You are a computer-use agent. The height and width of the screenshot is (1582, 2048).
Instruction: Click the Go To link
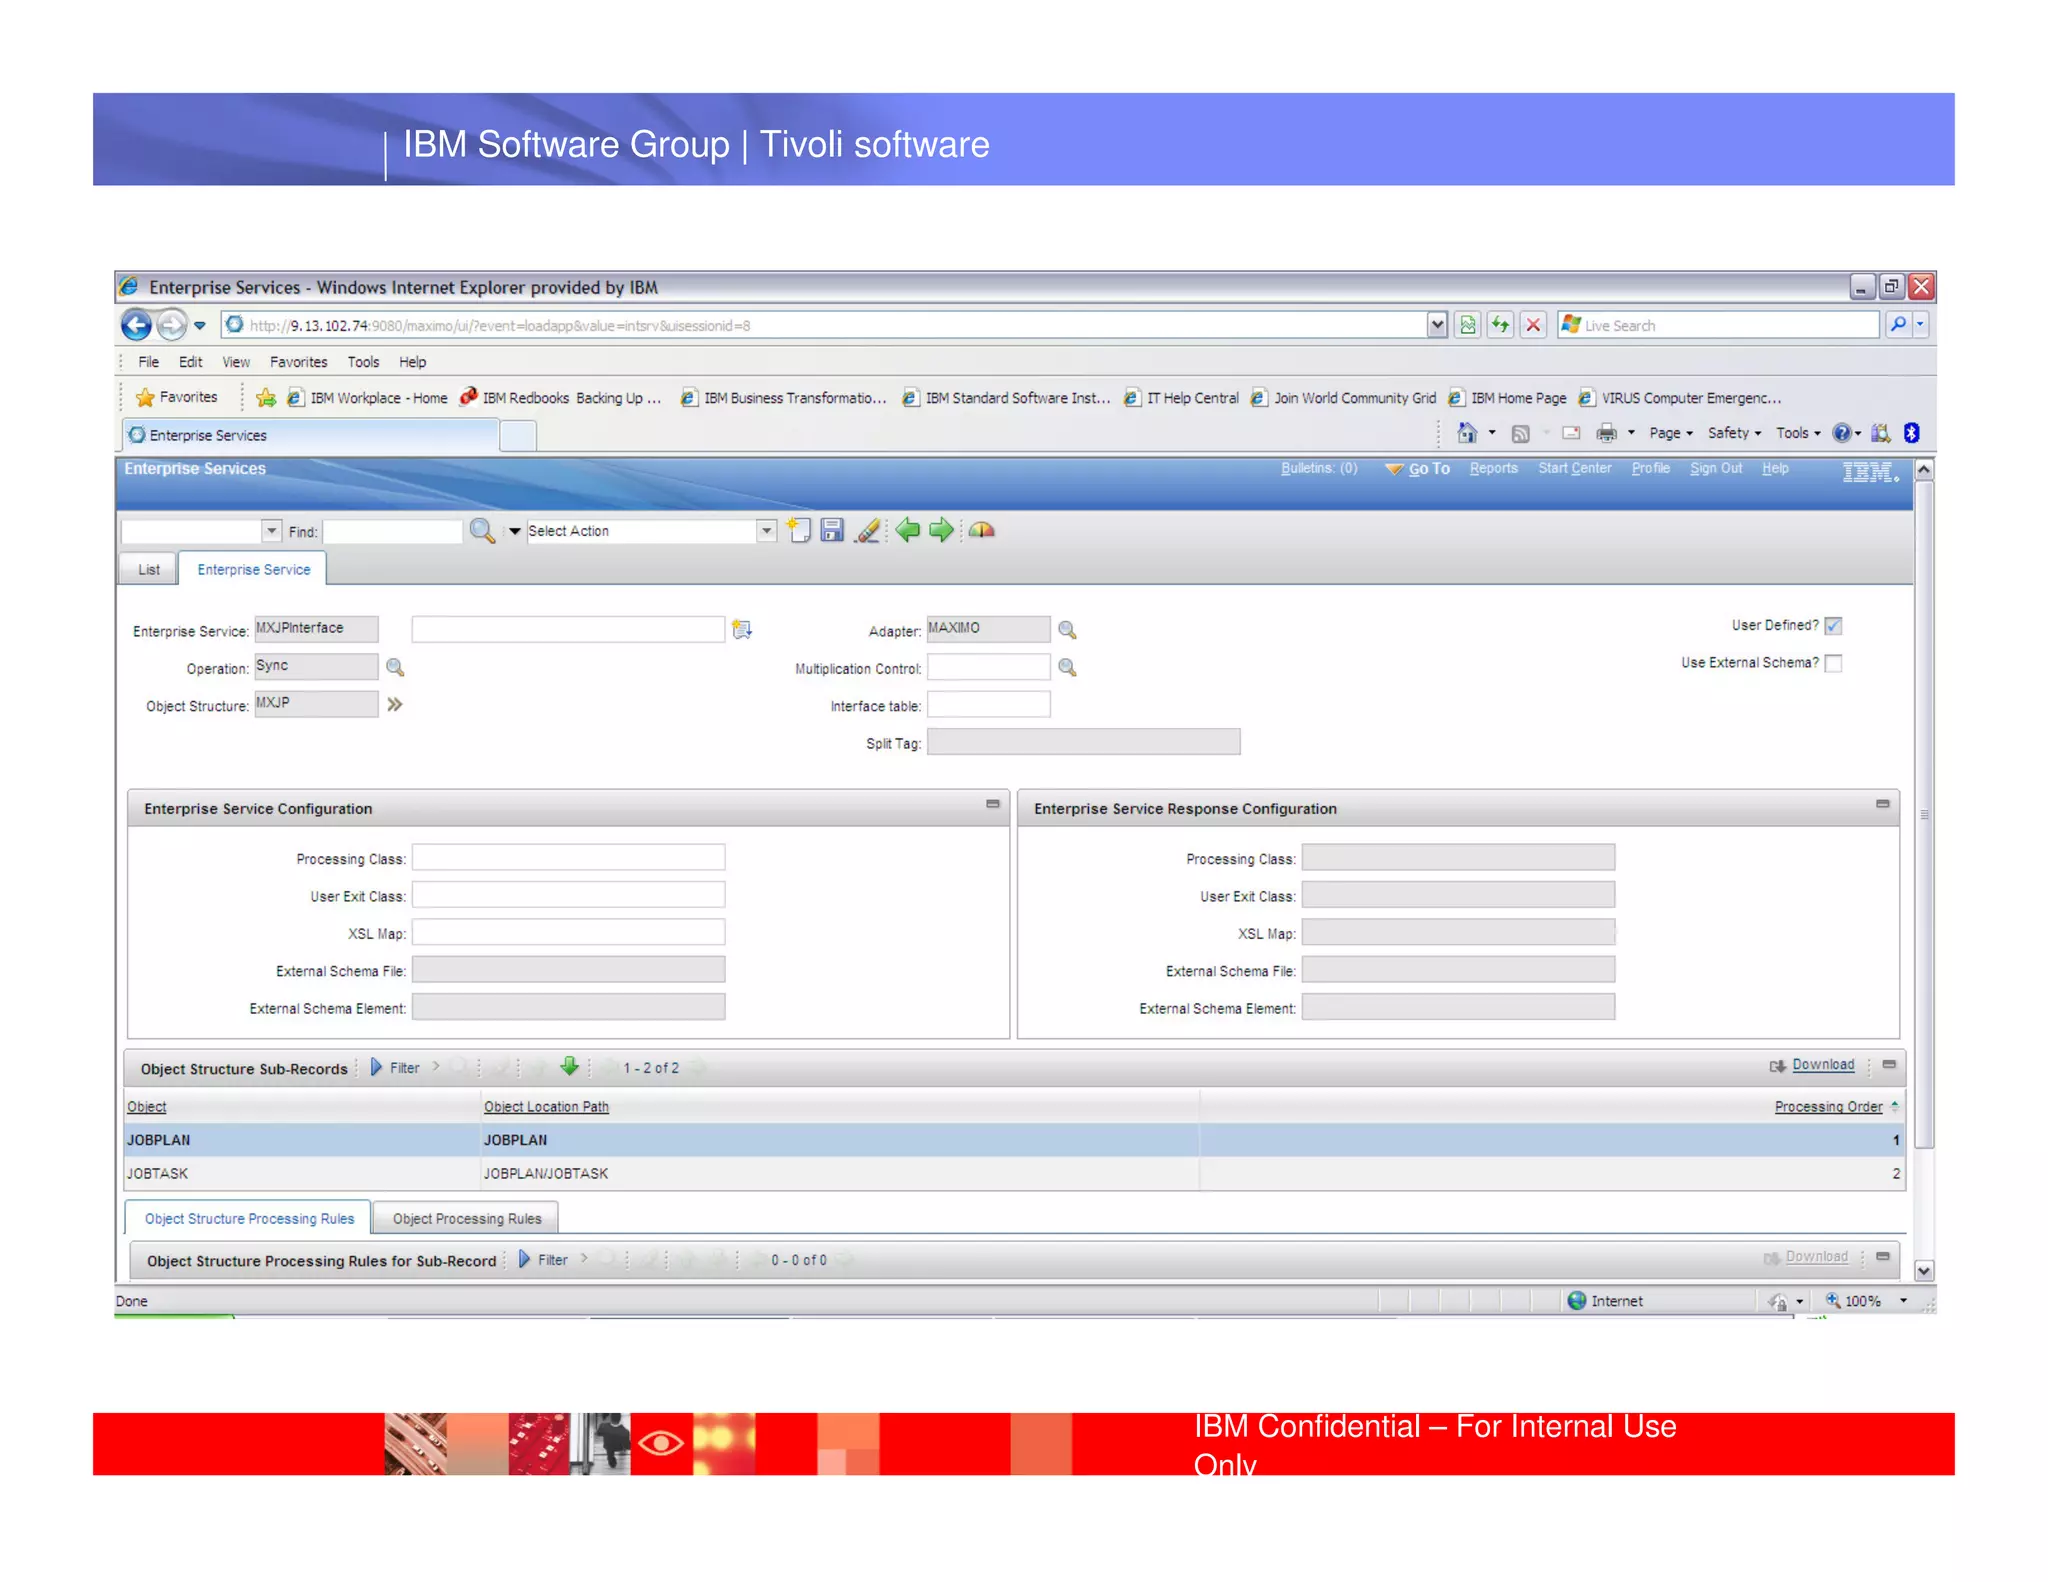[x=1428, y=469]
